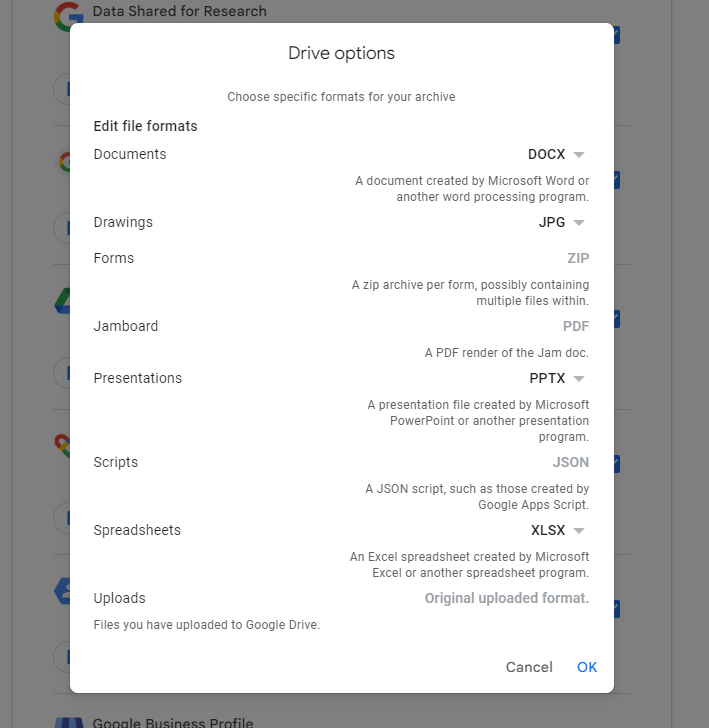Expand the Spreadsheets XLSX format dropdown
The width and height of the screenshot is (709, 728).
click(558, 531)
